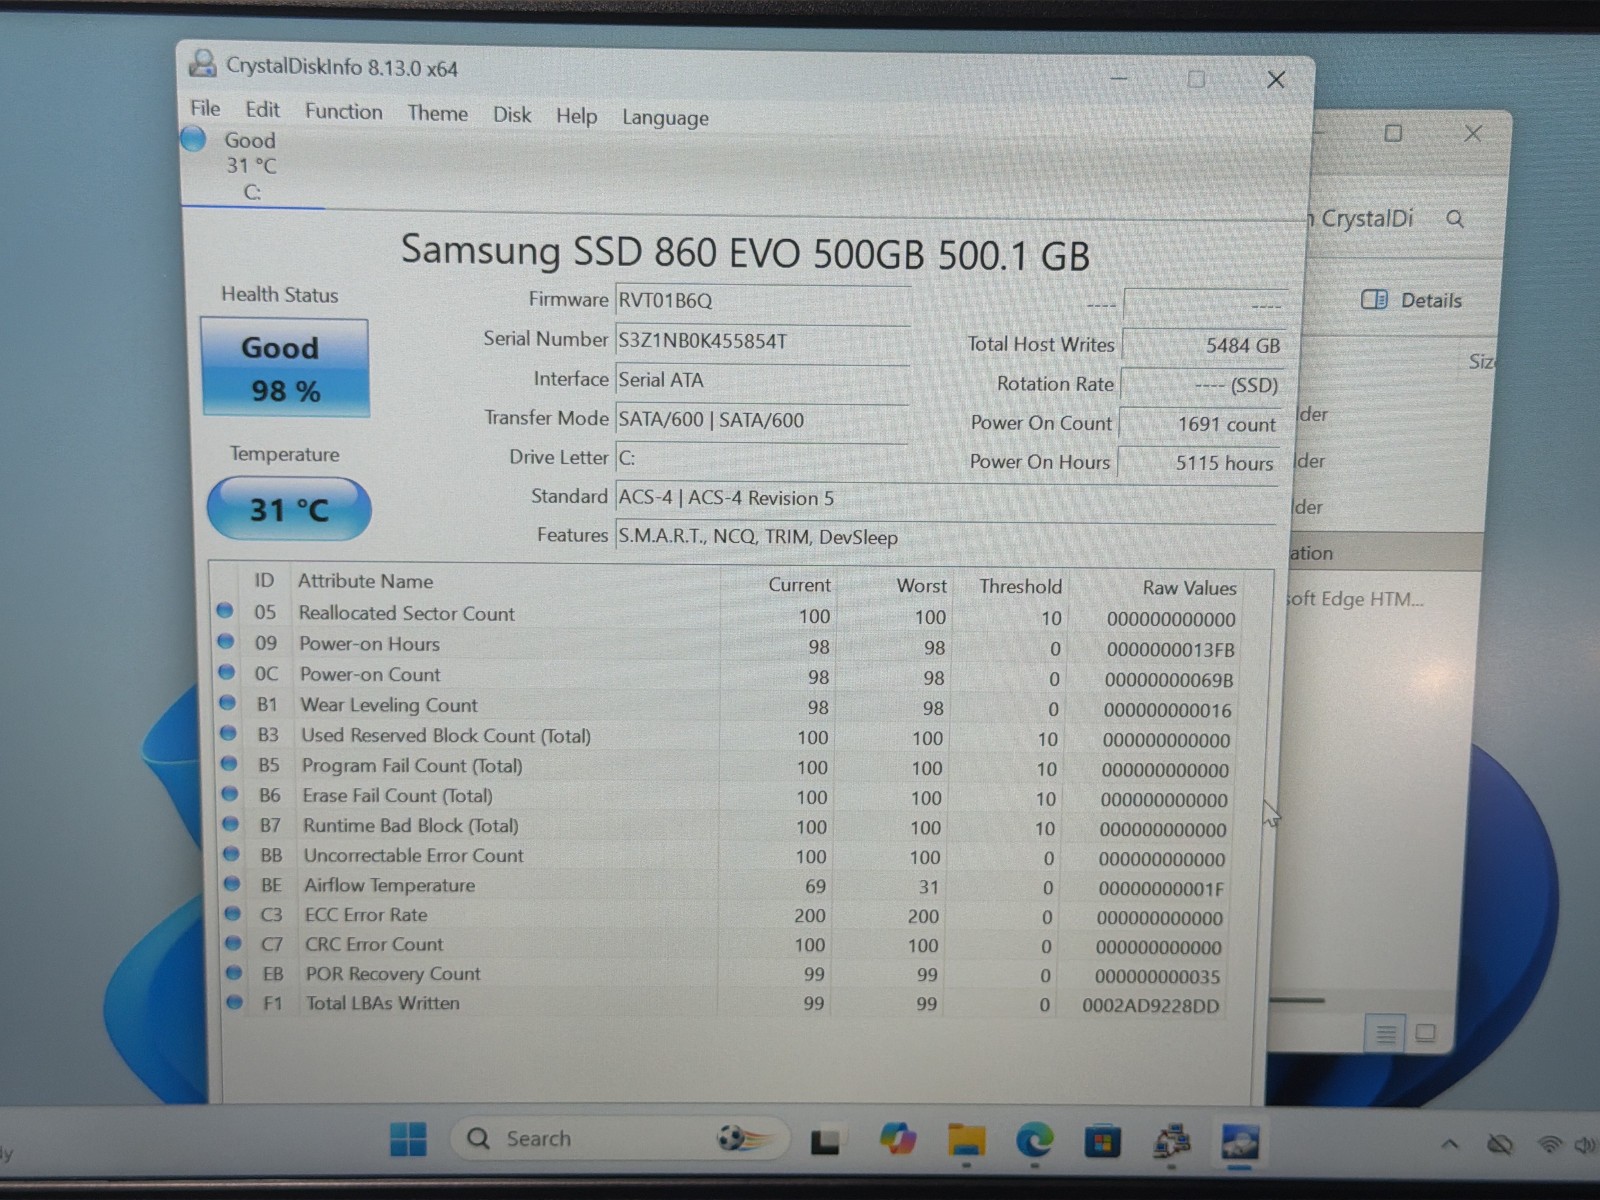Image resolution: width=1600 pixels, height=1200 pixels.
Task: Open the Theme menu
Action: (x=437, y=113)
